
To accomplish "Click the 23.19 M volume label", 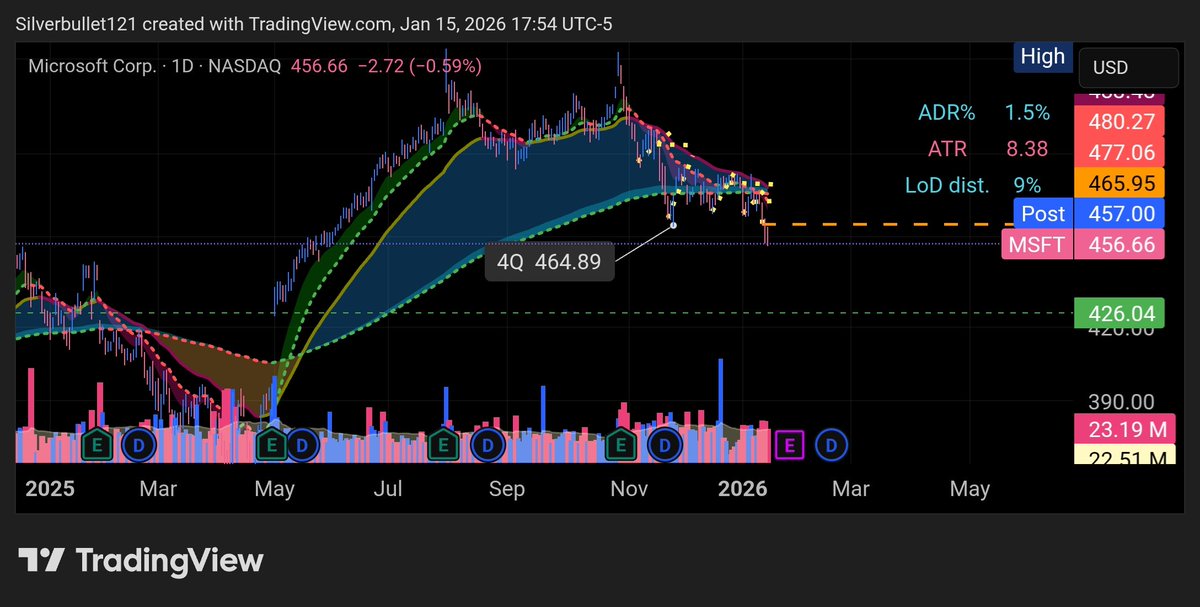I will point(1126,431).
